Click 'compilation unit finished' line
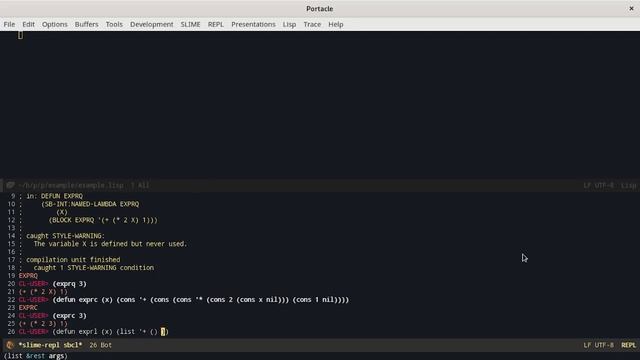 coord(73,260)
